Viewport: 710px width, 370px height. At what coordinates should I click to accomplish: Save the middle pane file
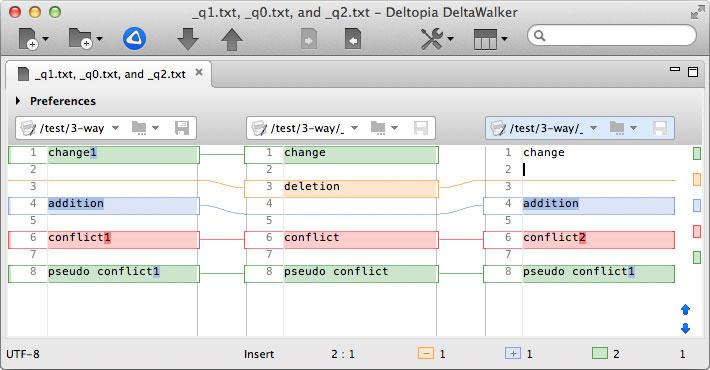click(x=421, y=128)
